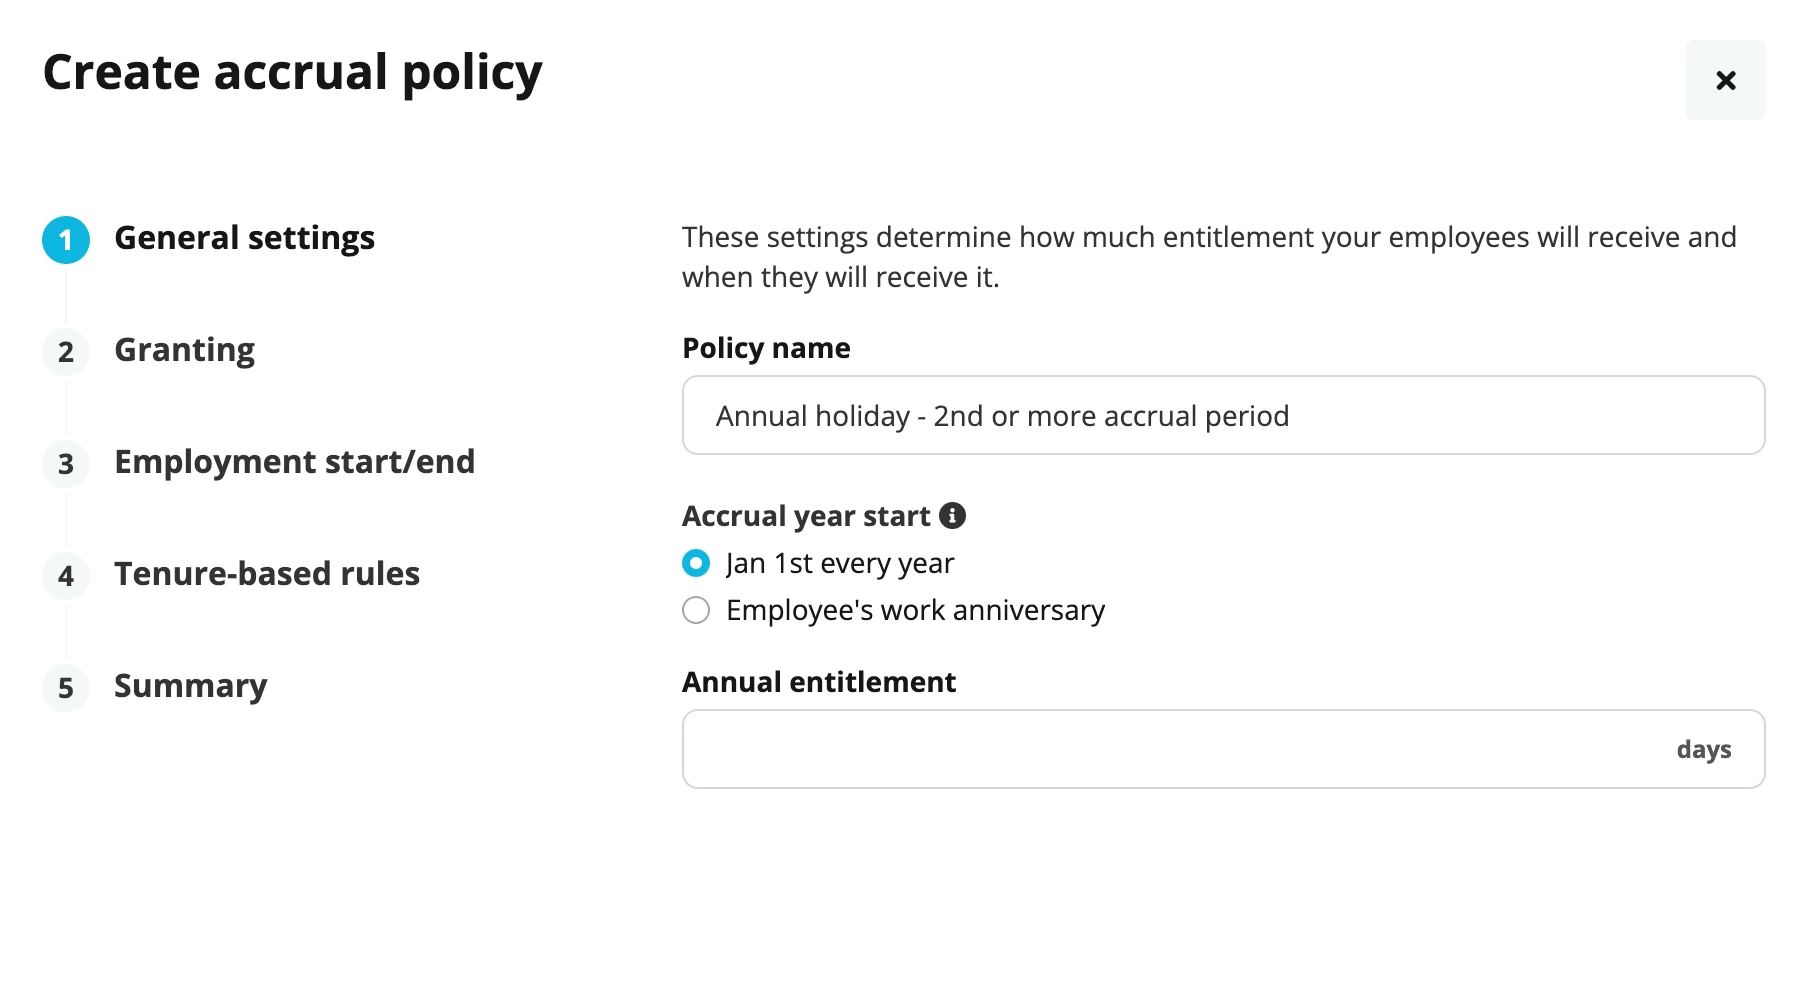The height and width of the screenshot is (984, 1804).
Task: Click into the Policy name field
Action: (1223, 415)
